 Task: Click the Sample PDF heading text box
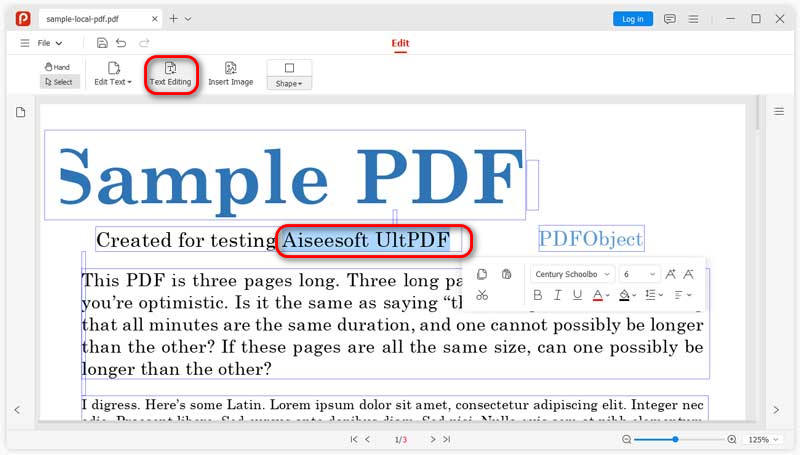click(x=285, y=175)
